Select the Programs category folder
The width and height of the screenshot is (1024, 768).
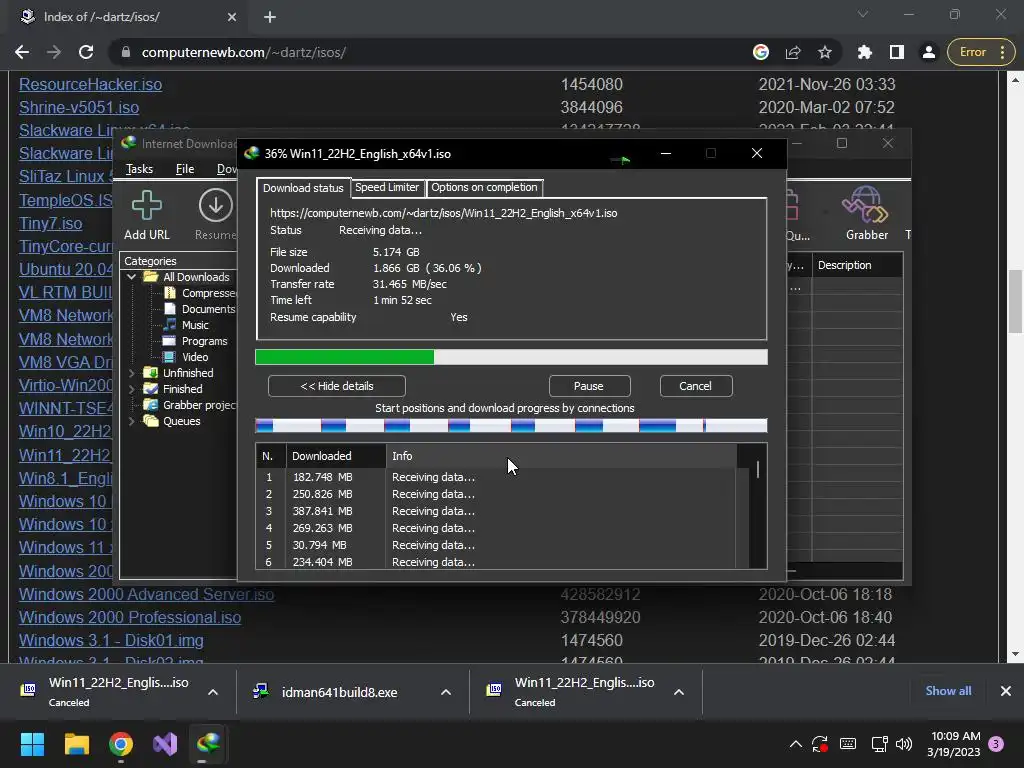tap(204, 341)
